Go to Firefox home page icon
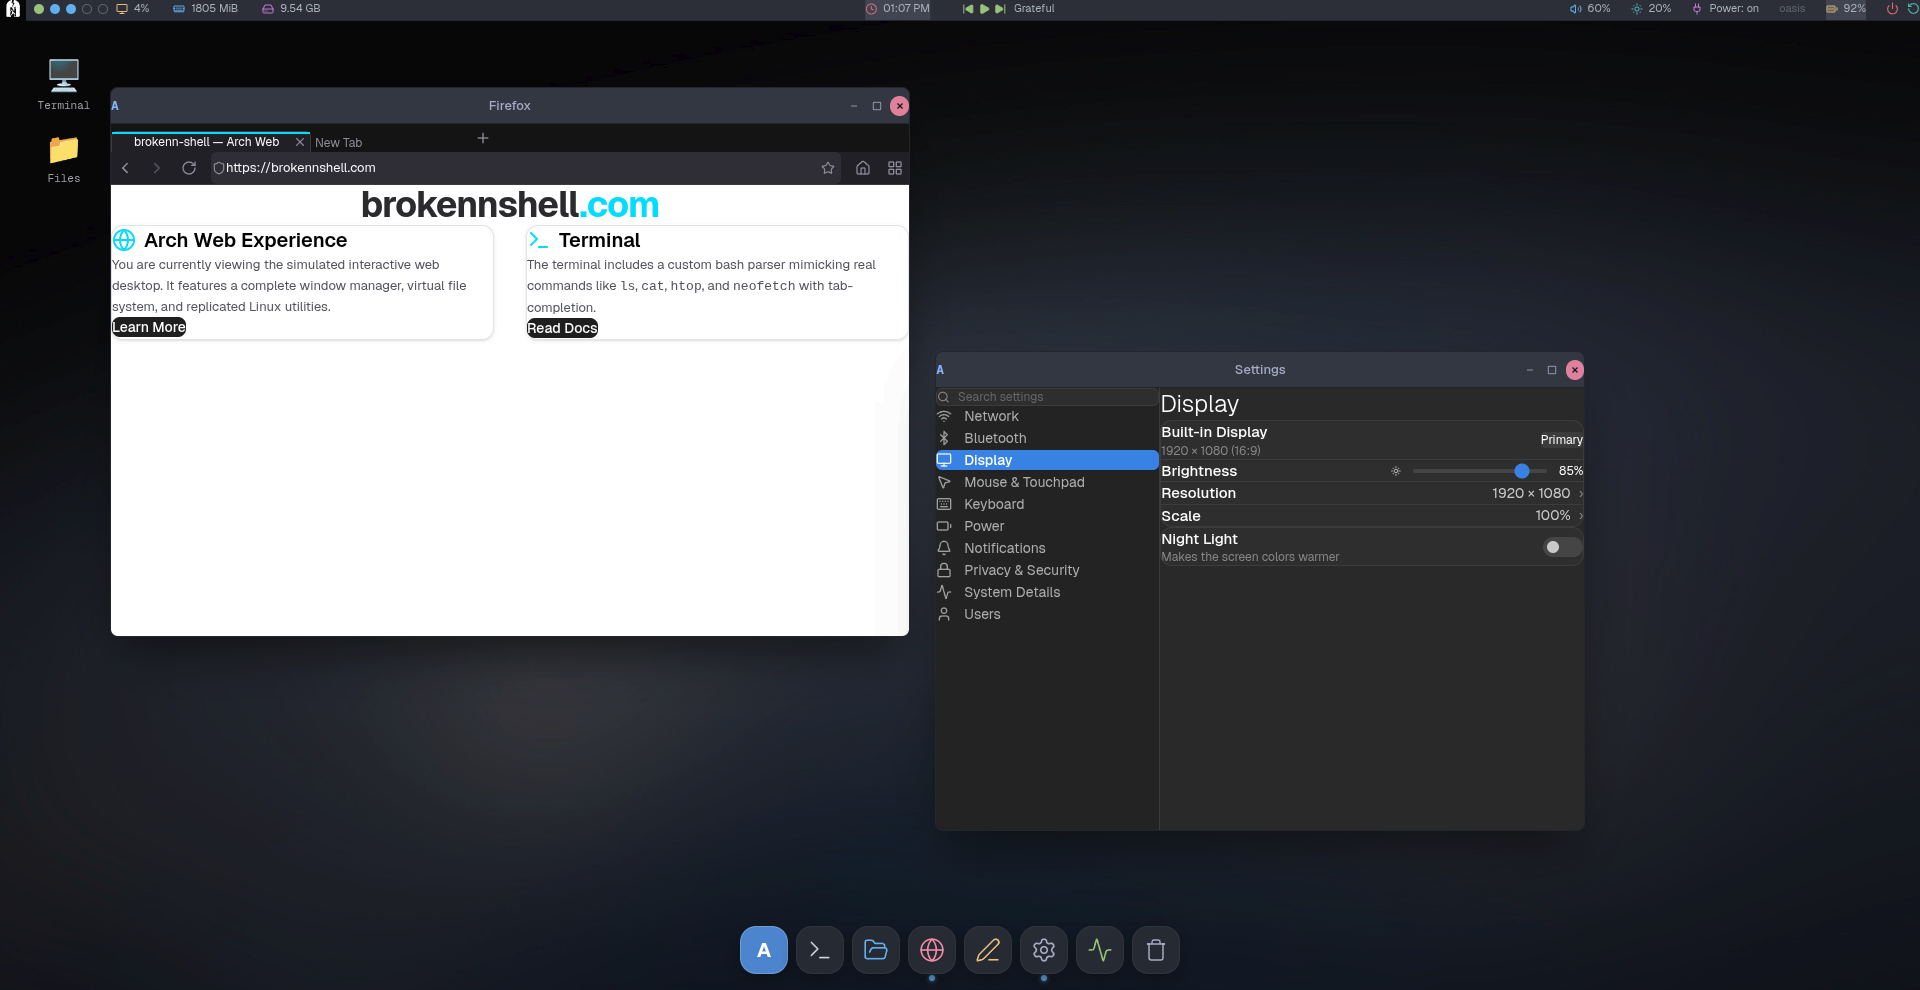 [863, 168]
